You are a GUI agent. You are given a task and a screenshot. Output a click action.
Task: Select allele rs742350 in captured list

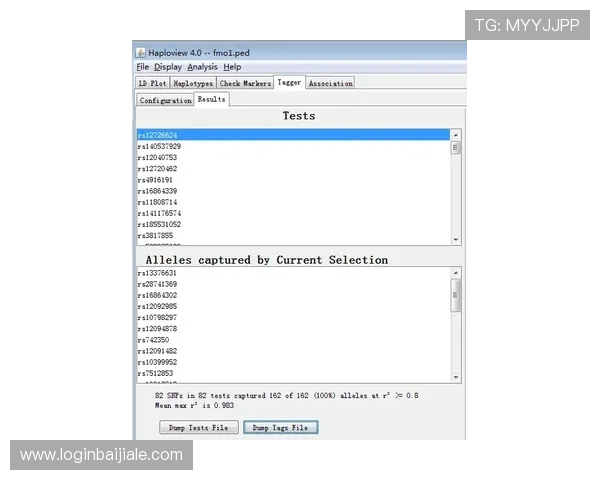point(153,340)
